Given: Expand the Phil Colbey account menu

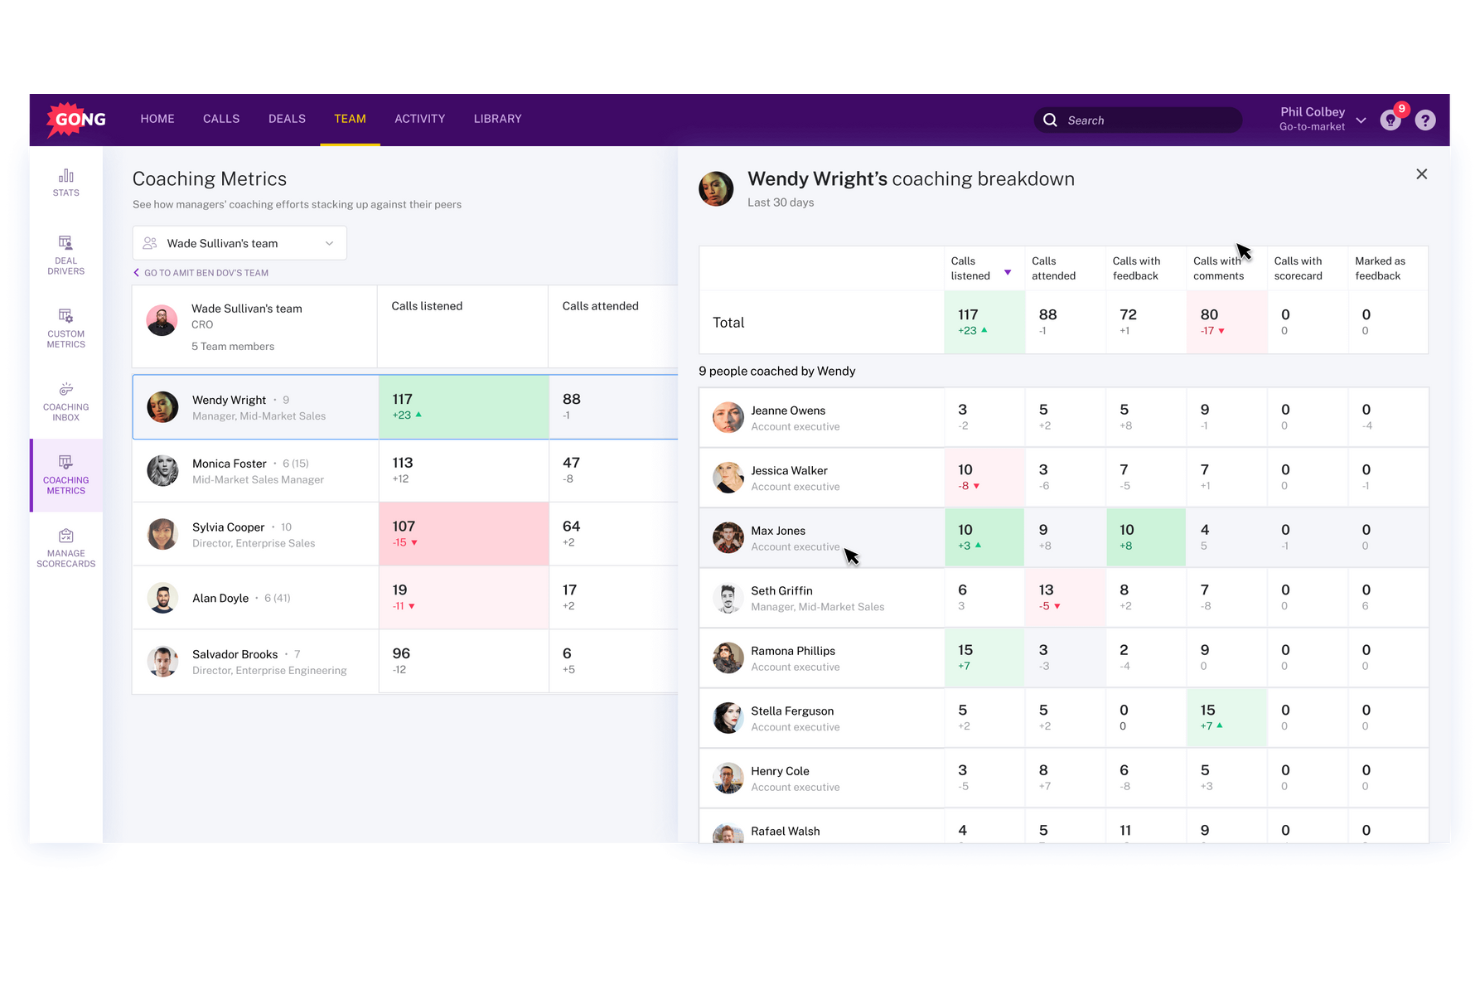Looking at the screenshot, I should point(1360,119).
